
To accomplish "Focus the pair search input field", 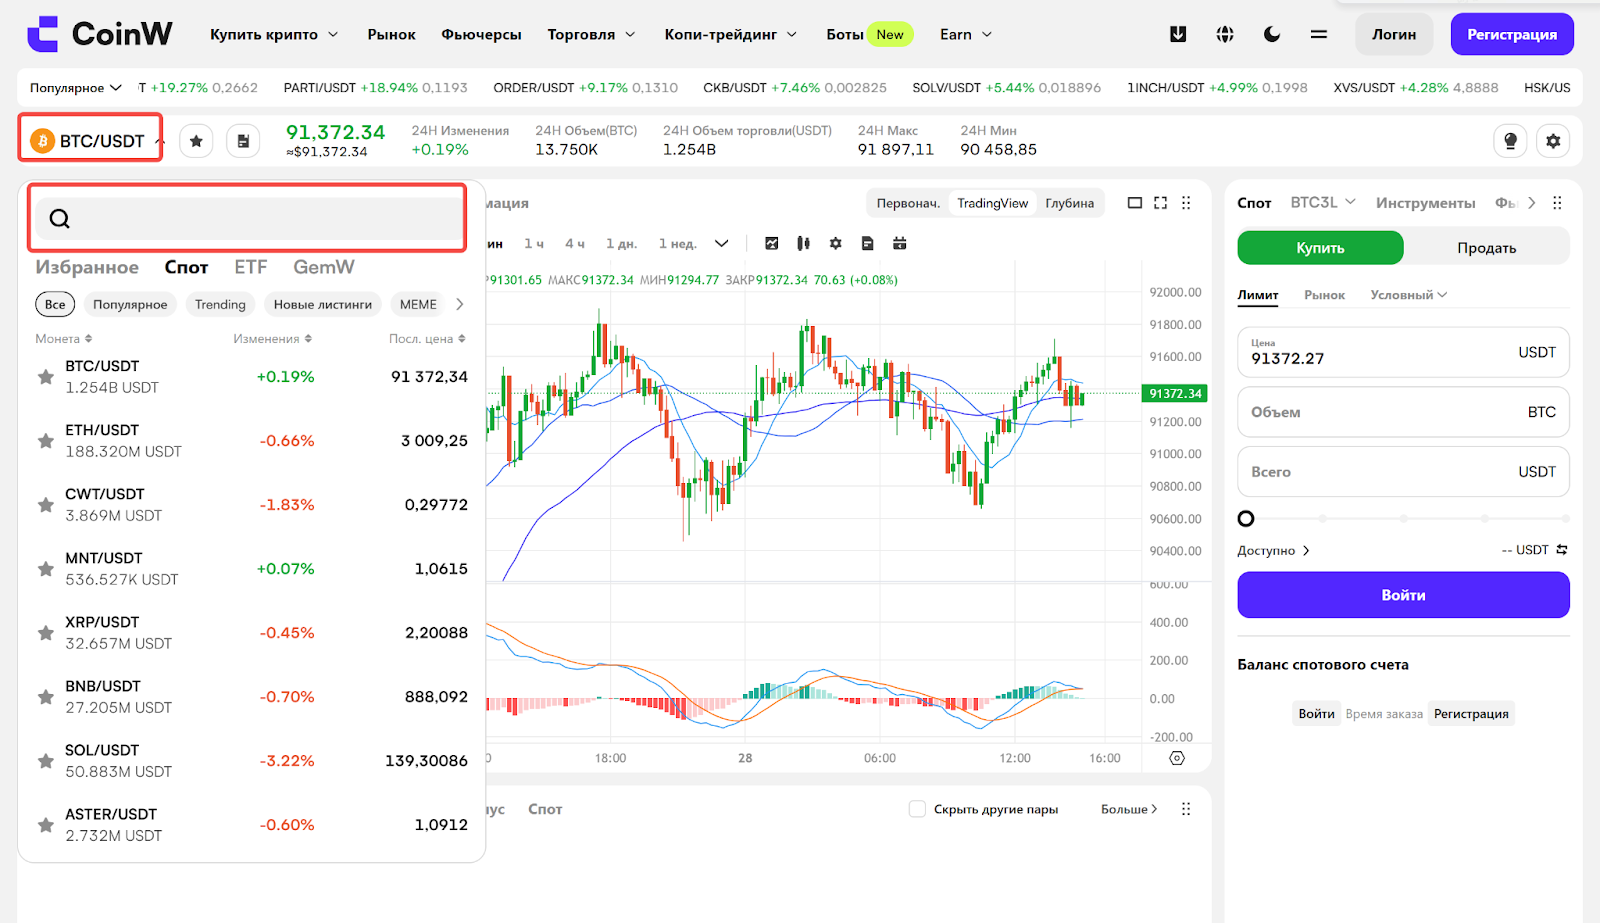I will [x=248, y=218].
